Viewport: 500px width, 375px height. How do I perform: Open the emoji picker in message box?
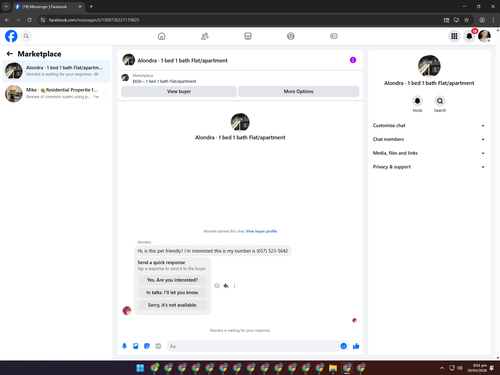[x=343, y=346]
